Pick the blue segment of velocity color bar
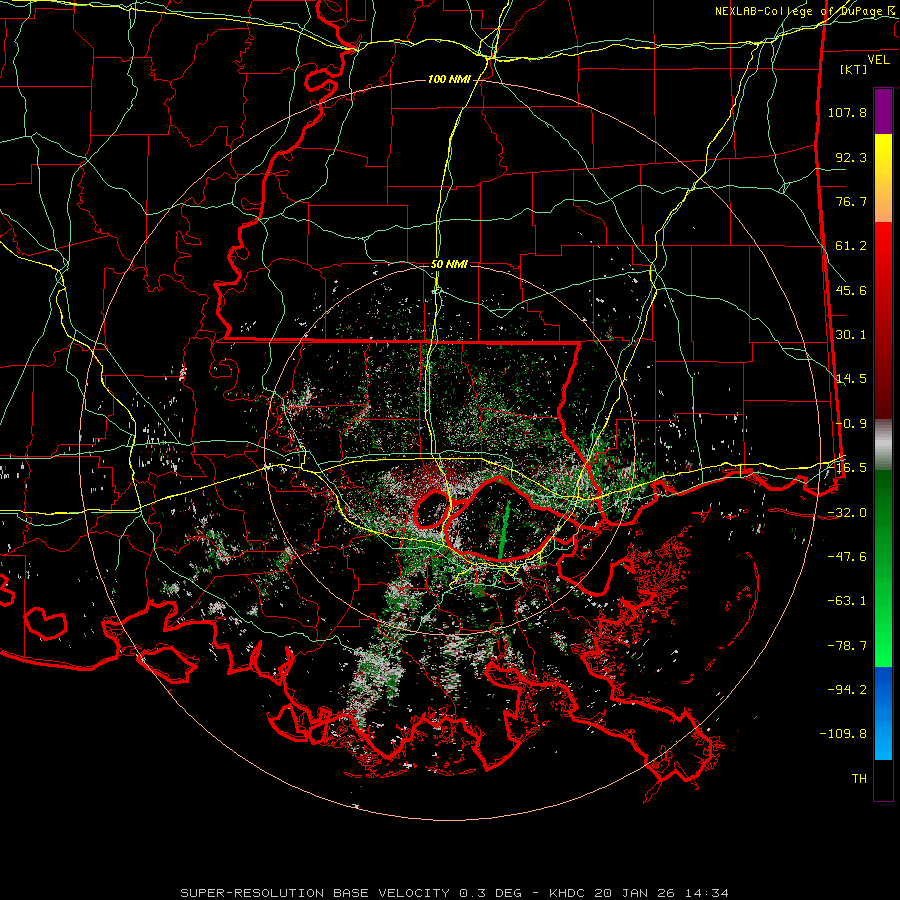Screen dimensions: 900x900 click(x=883, y=713)
